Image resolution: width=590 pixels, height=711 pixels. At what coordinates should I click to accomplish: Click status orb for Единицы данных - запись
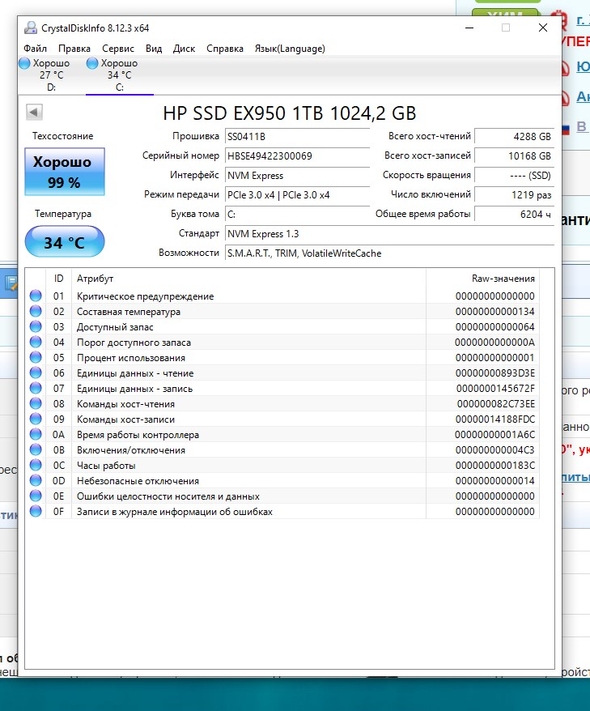[x=35, y=389]
